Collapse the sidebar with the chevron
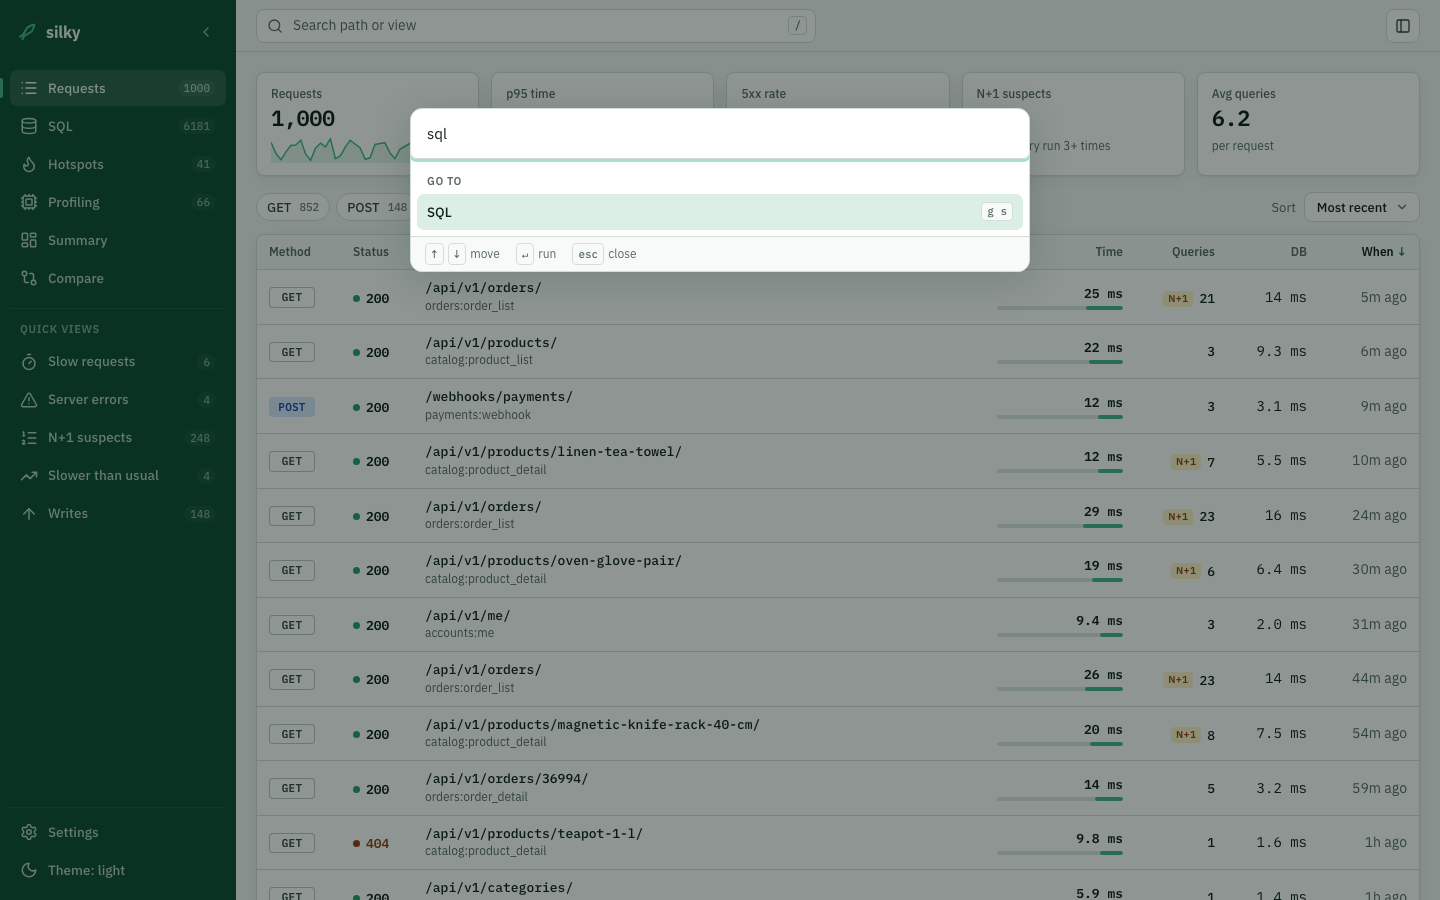The height and width of the screenshot is (900, 1440). click(x=206, y=32)
